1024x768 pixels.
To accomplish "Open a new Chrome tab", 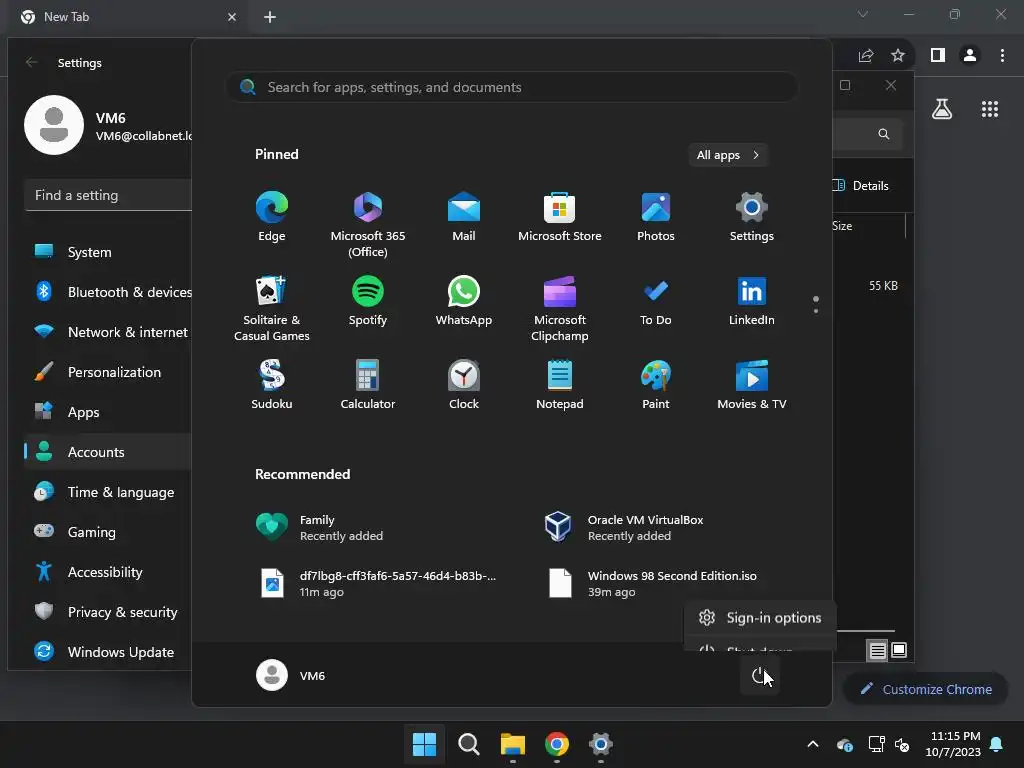I will 270,17.
